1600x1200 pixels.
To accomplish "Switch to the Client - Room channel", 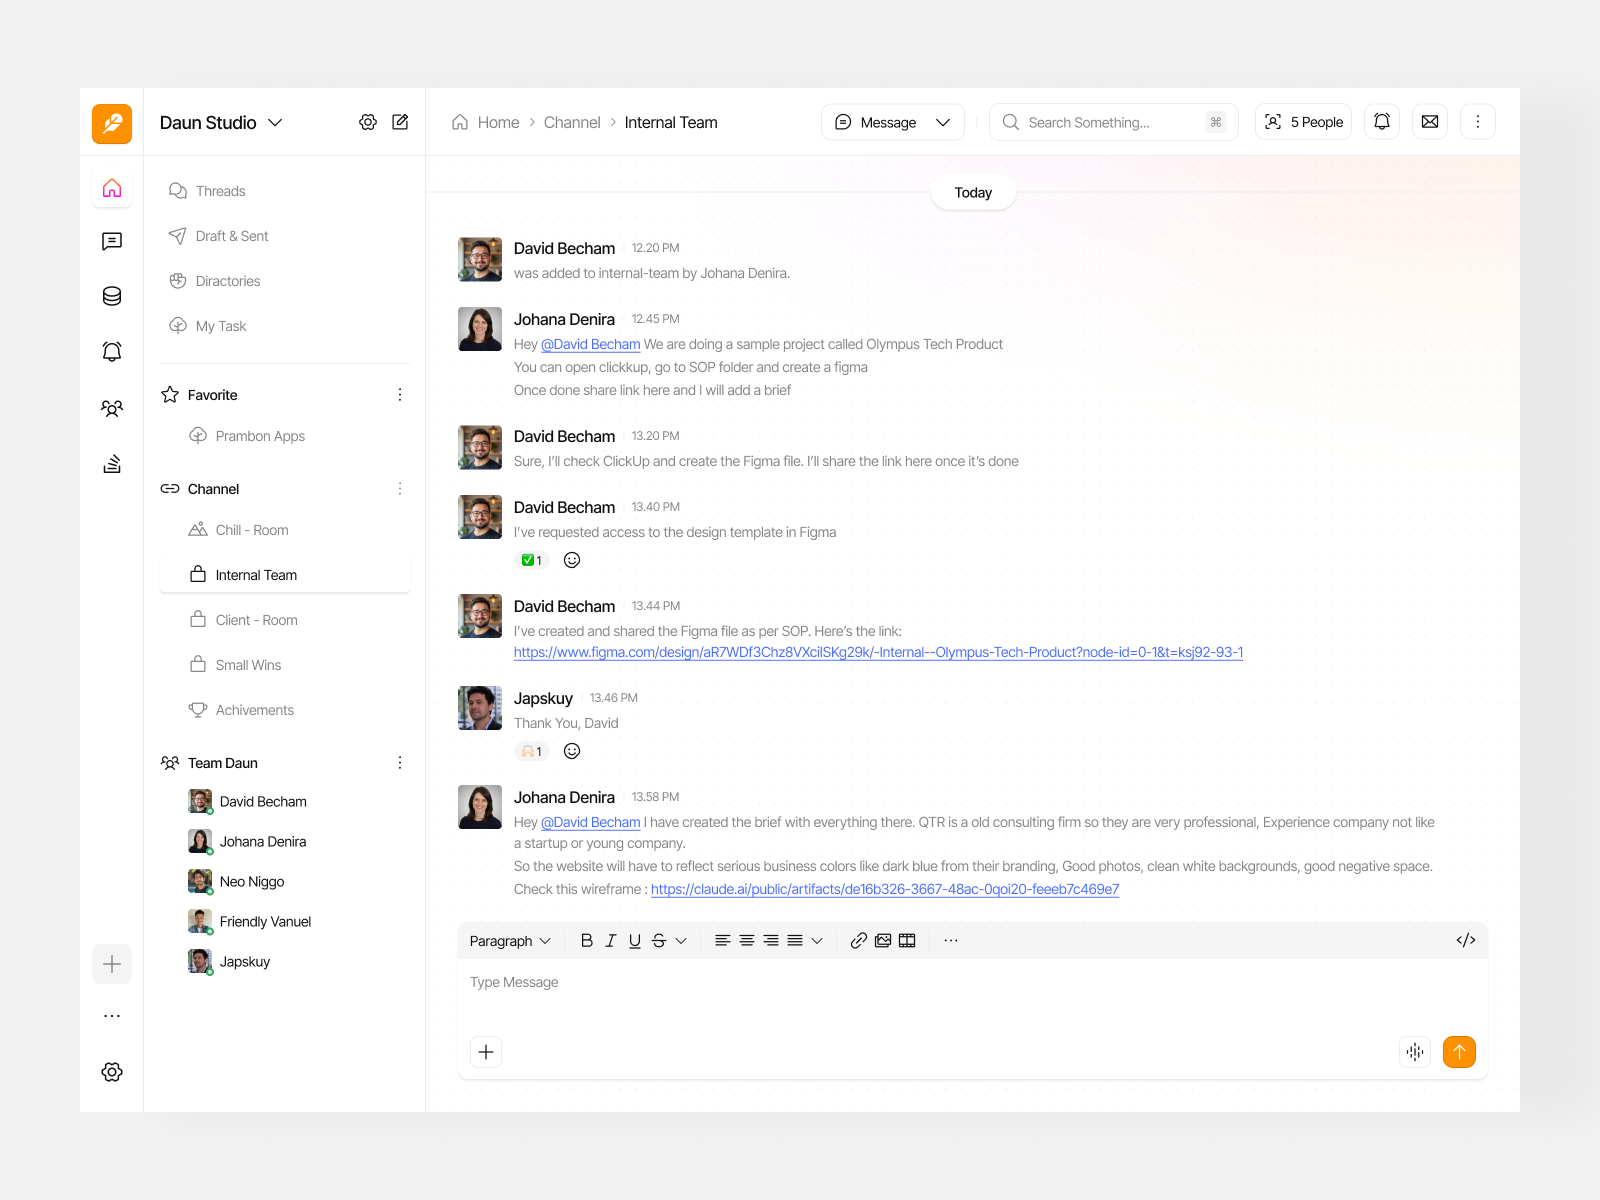I will 255,619.
